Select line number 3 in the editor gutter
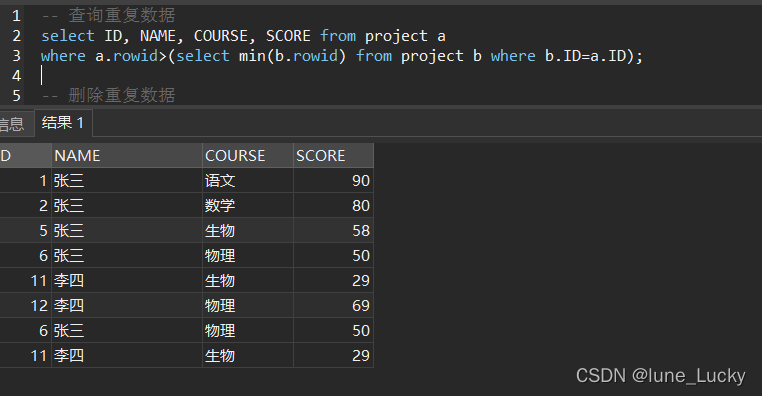Image resolution: width=762 pixels, height=396 pixels. pos(17,56)
